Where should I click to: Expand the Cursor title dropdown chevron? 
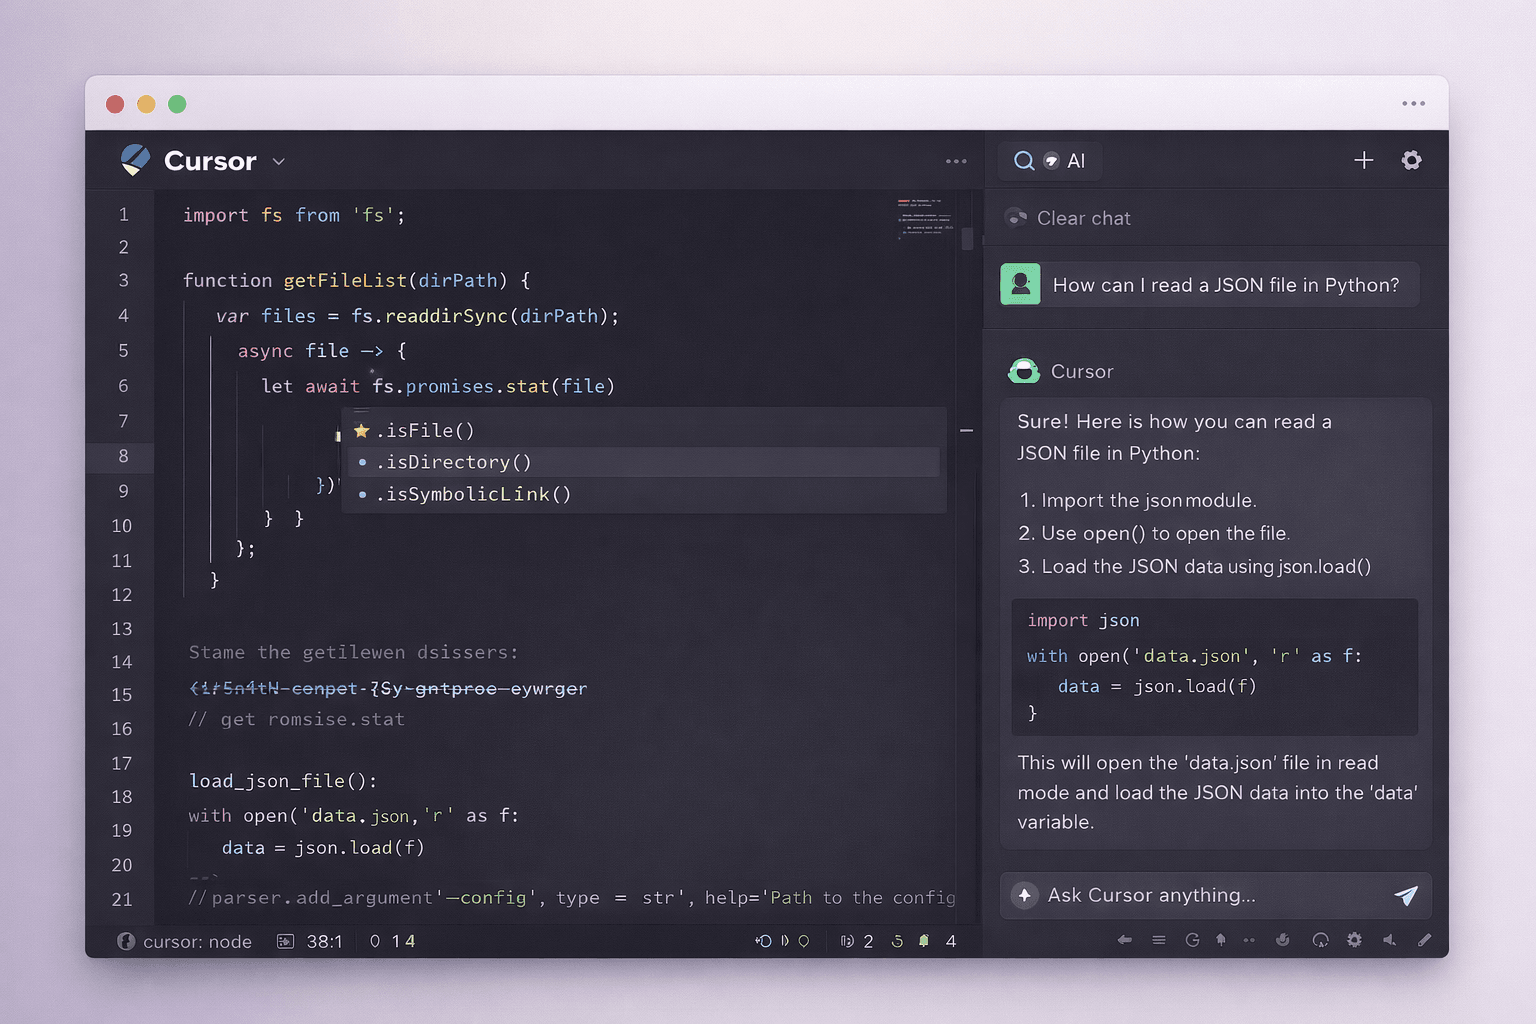click(278, 161)
